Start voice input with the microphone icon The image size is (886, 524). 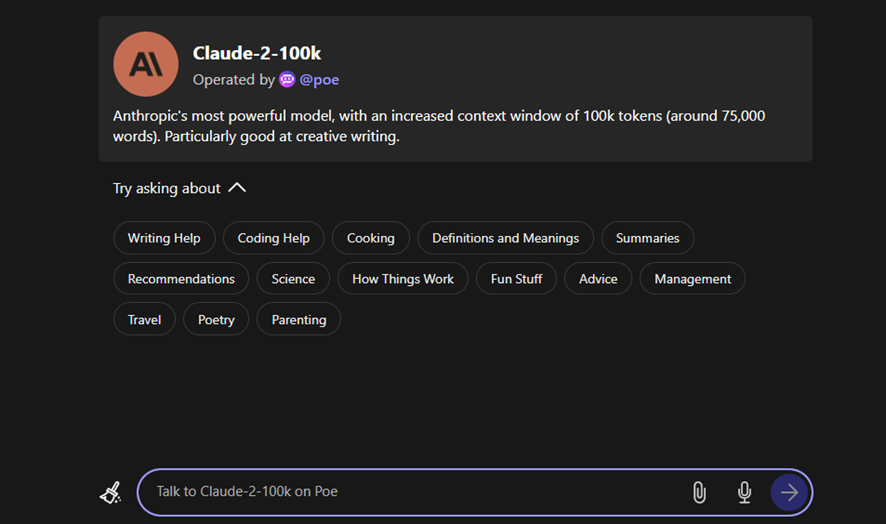pos(744,492)
